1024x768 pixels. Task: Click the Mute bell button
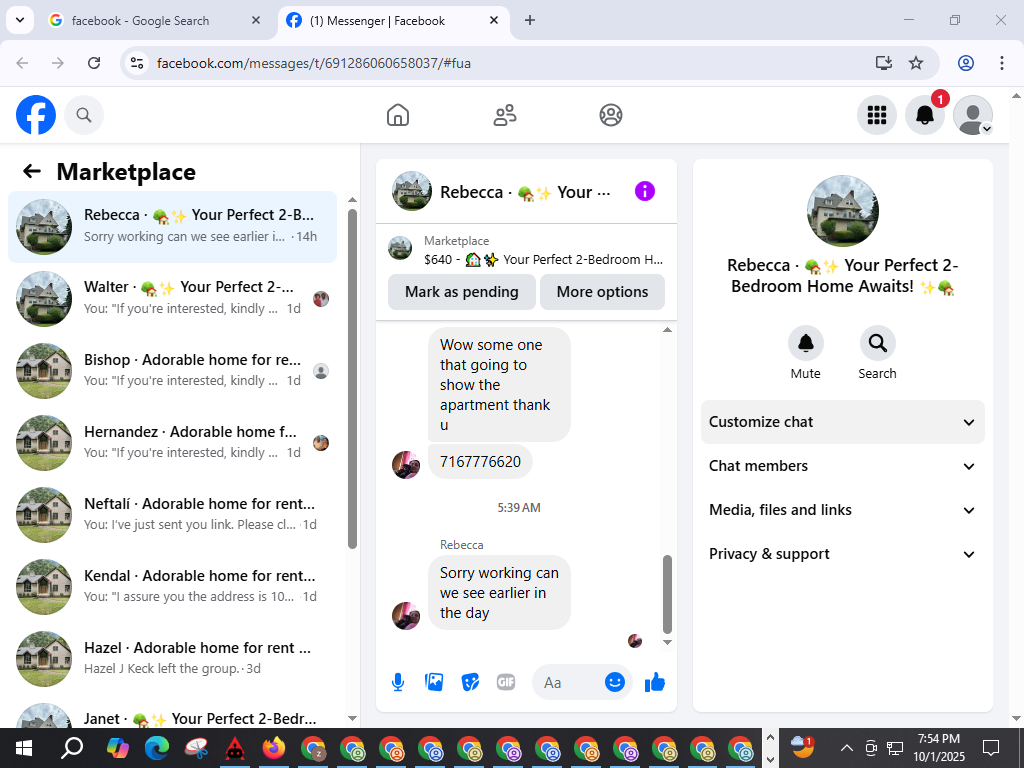(x=805, y=343)
